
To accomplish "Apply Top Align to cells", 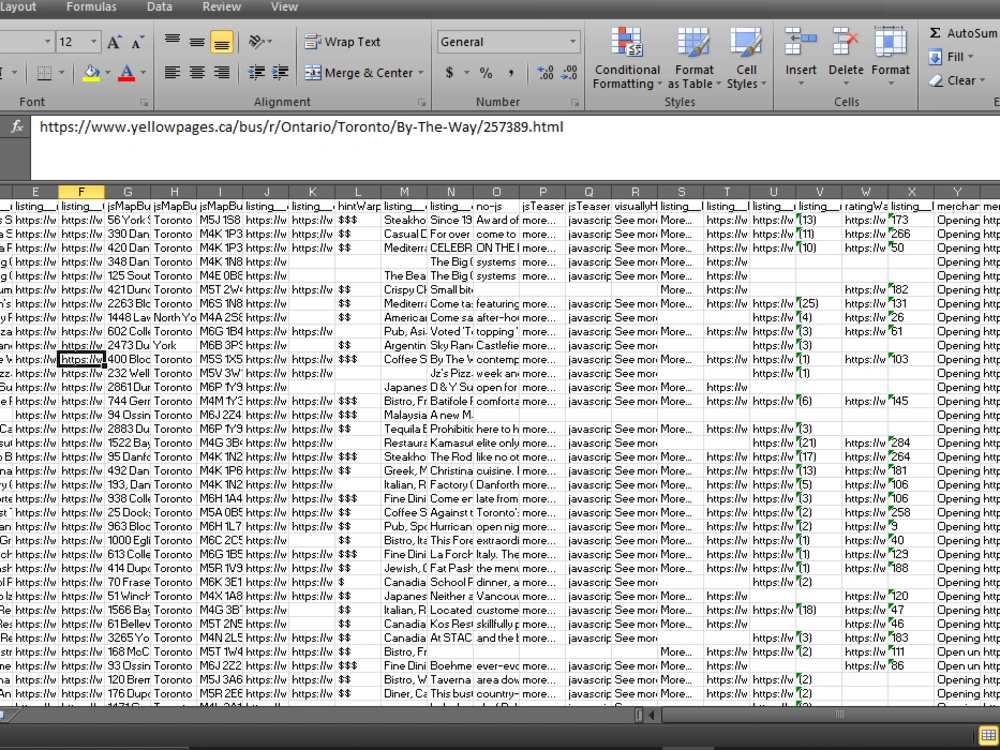I will coord(172,41).
